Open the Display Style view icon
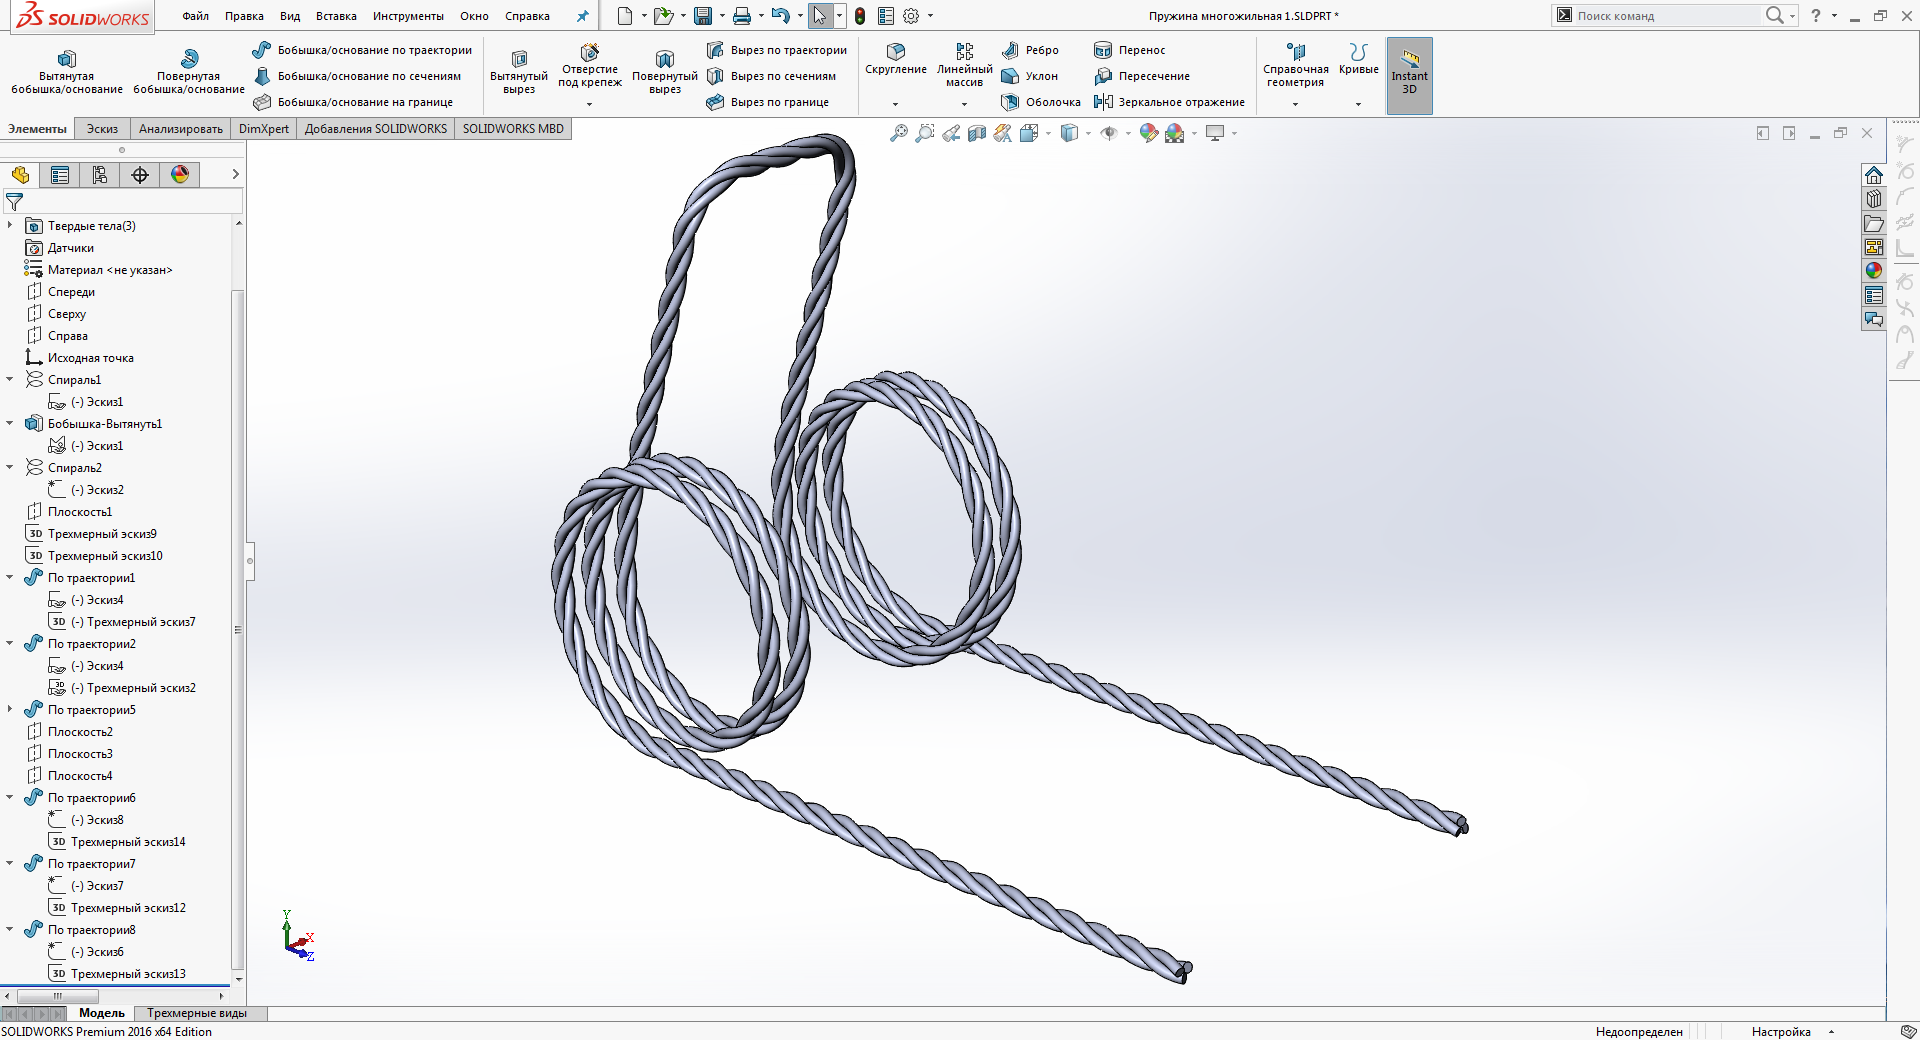The width and height of the screenshot is (1920, 1040). (1069, 133)
